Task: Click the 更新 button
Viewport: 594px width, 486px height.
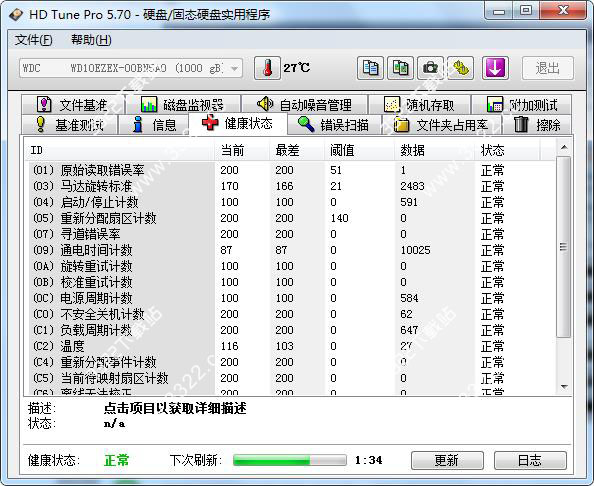Action: pyautogui.click(x=447, y=460)
